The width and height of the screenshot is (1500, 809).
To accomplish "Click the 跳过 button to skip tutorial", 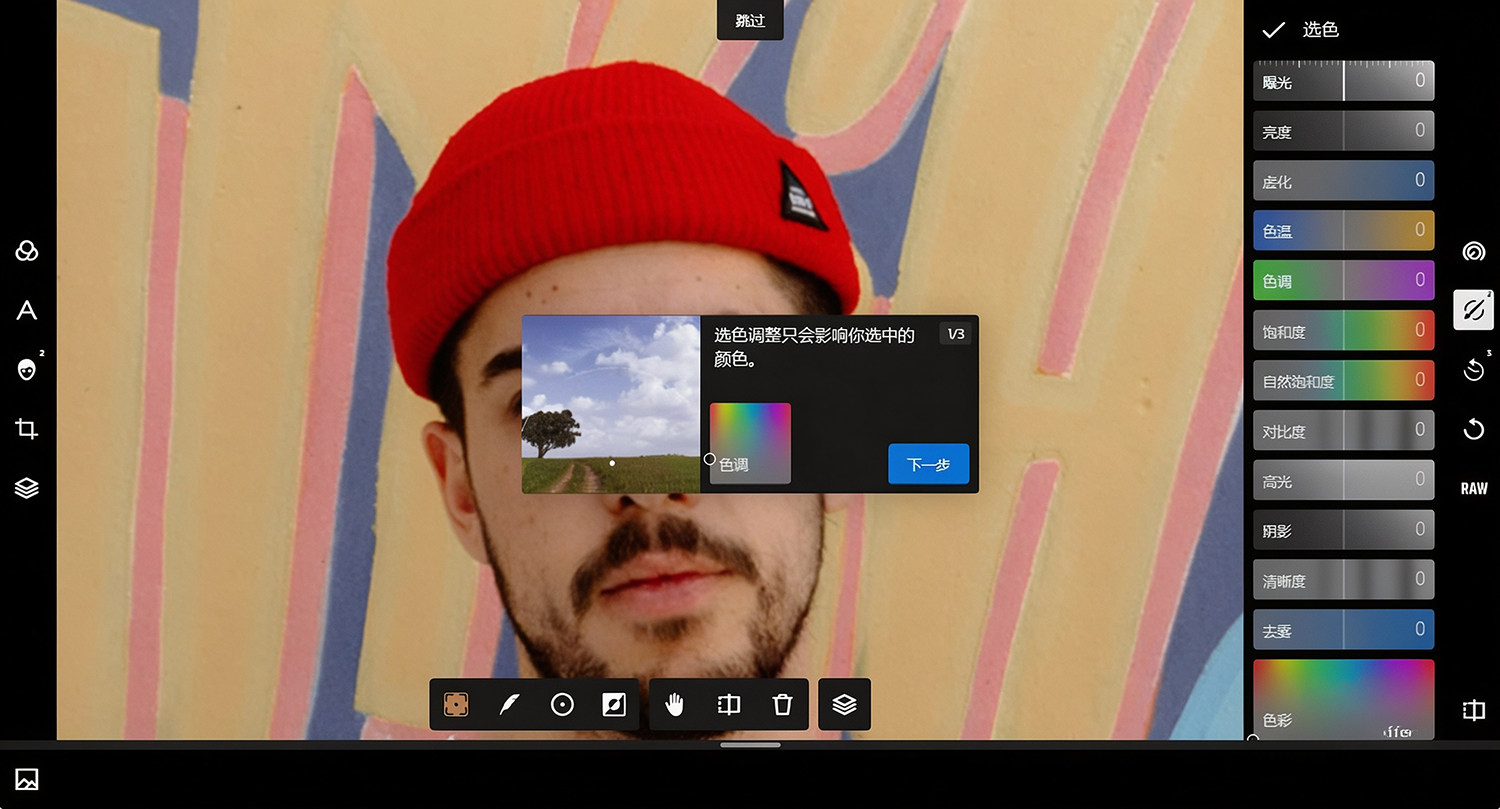I will pos(750,20).
